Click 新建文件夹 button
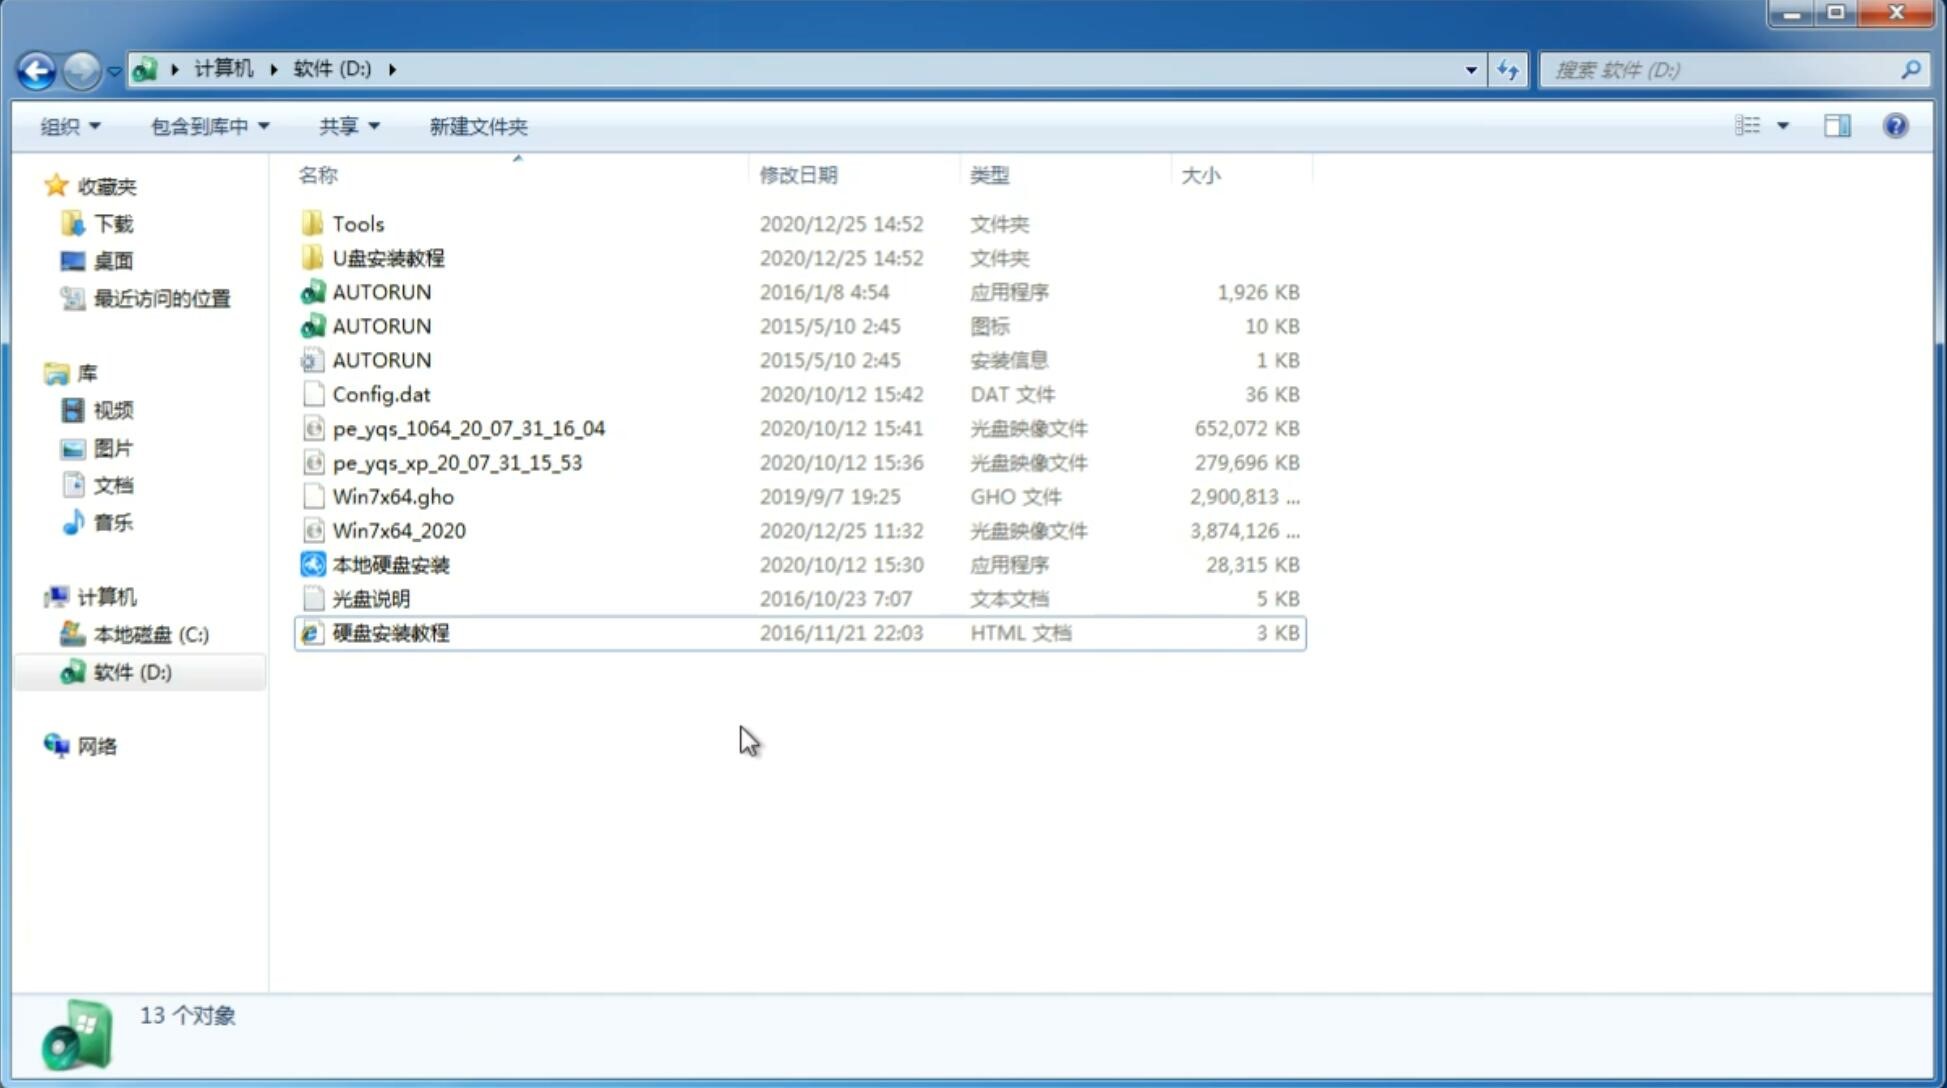This screenshot has width=1947, height=1088. (x=477, y=126)
